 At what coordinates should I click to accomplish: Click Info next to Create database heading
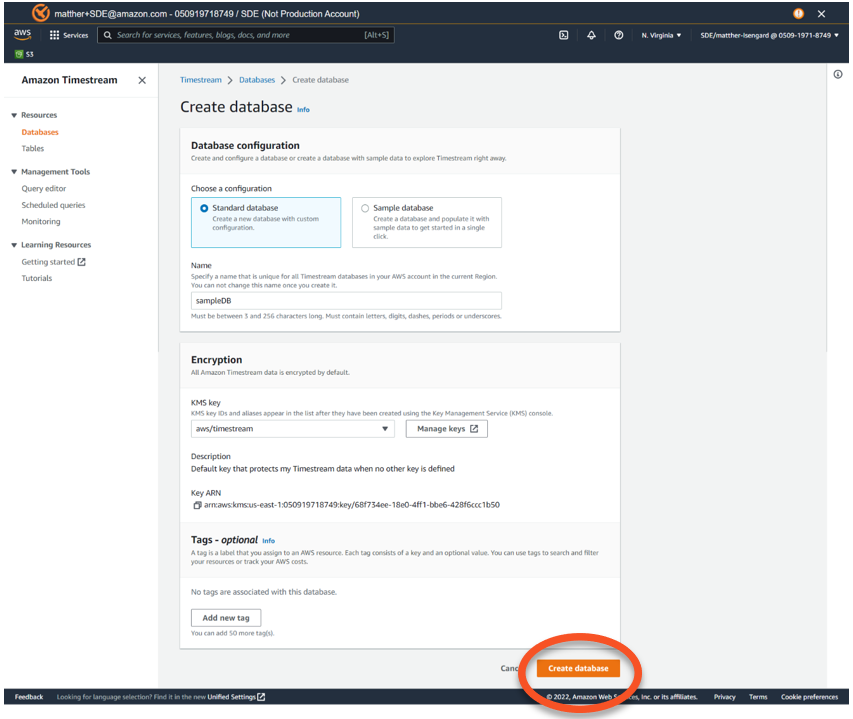pyautogui.click(x=303, y=110)
